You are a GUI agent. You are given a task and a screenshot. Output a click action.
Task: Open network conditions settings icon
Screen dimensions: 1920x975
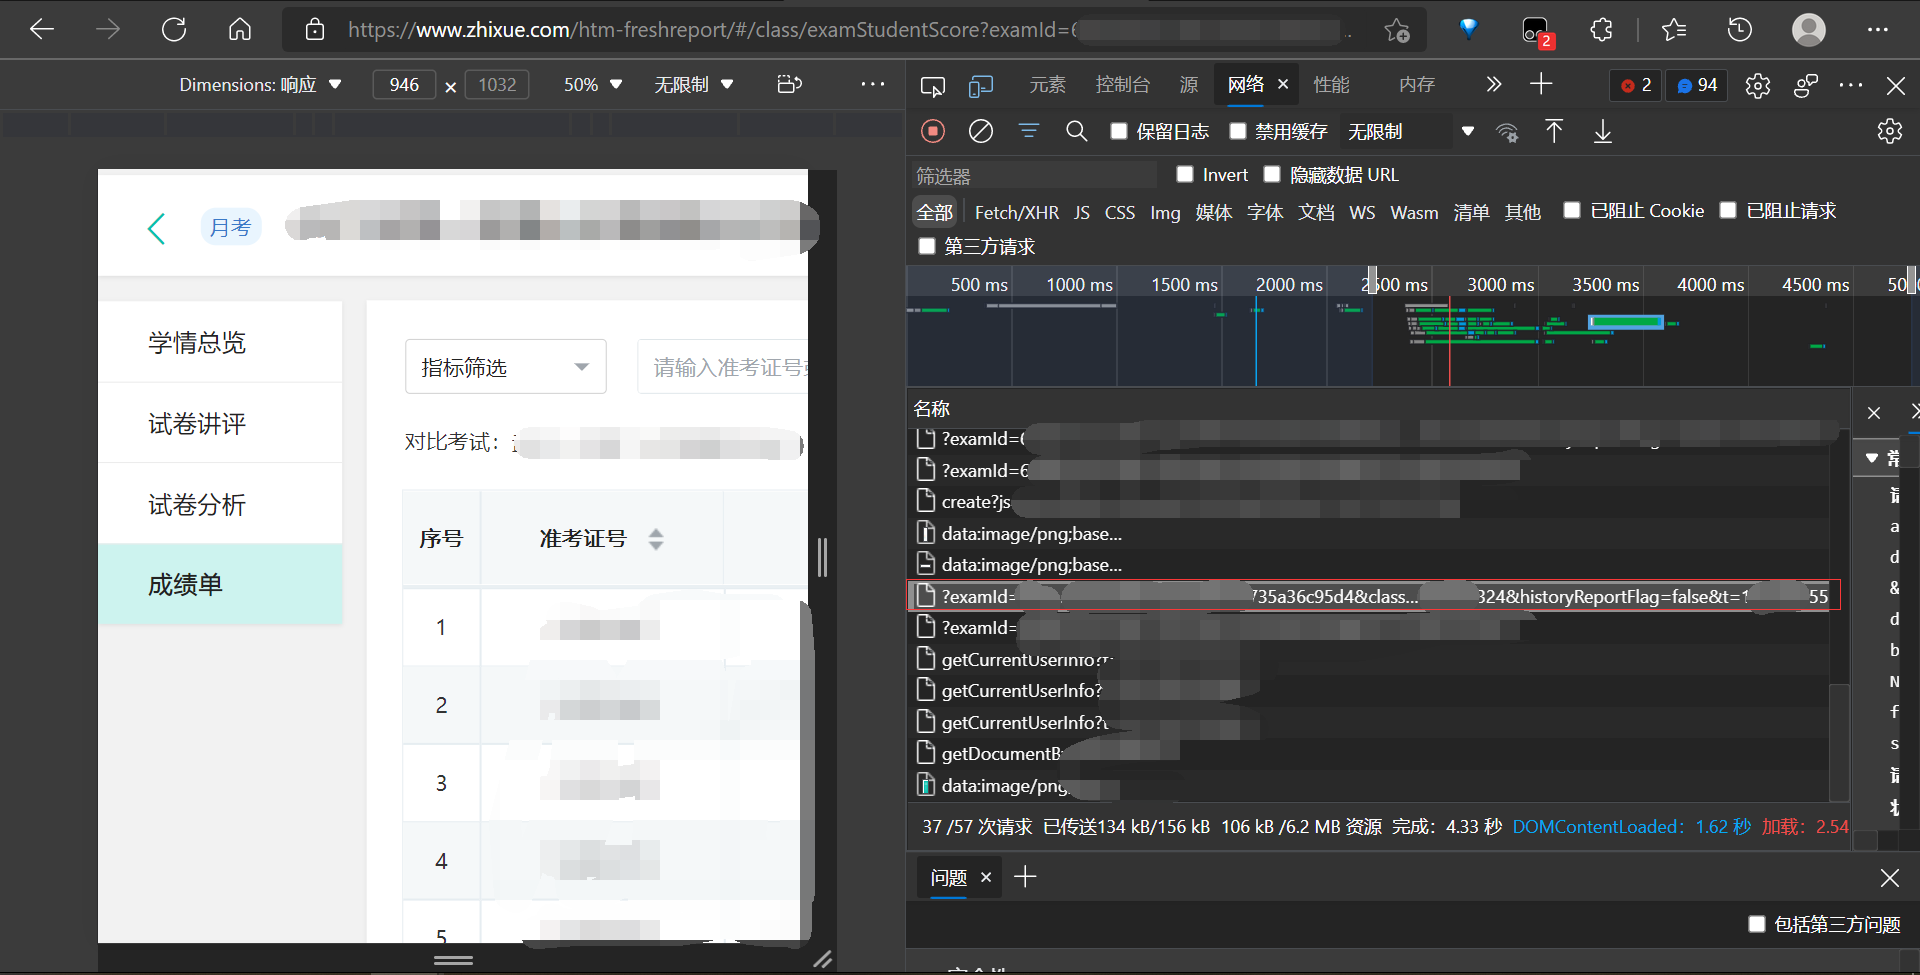coord(1507,131)
